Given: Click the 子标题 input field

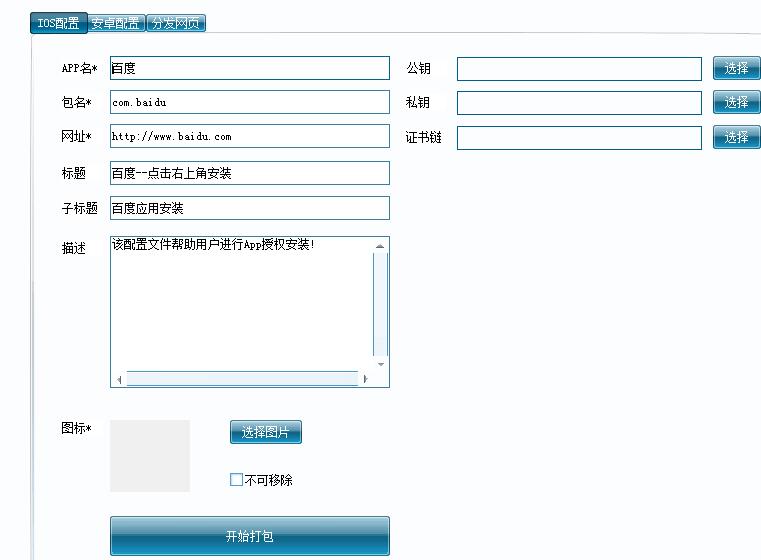Looking at the screenshot, I should coord(249,208).
